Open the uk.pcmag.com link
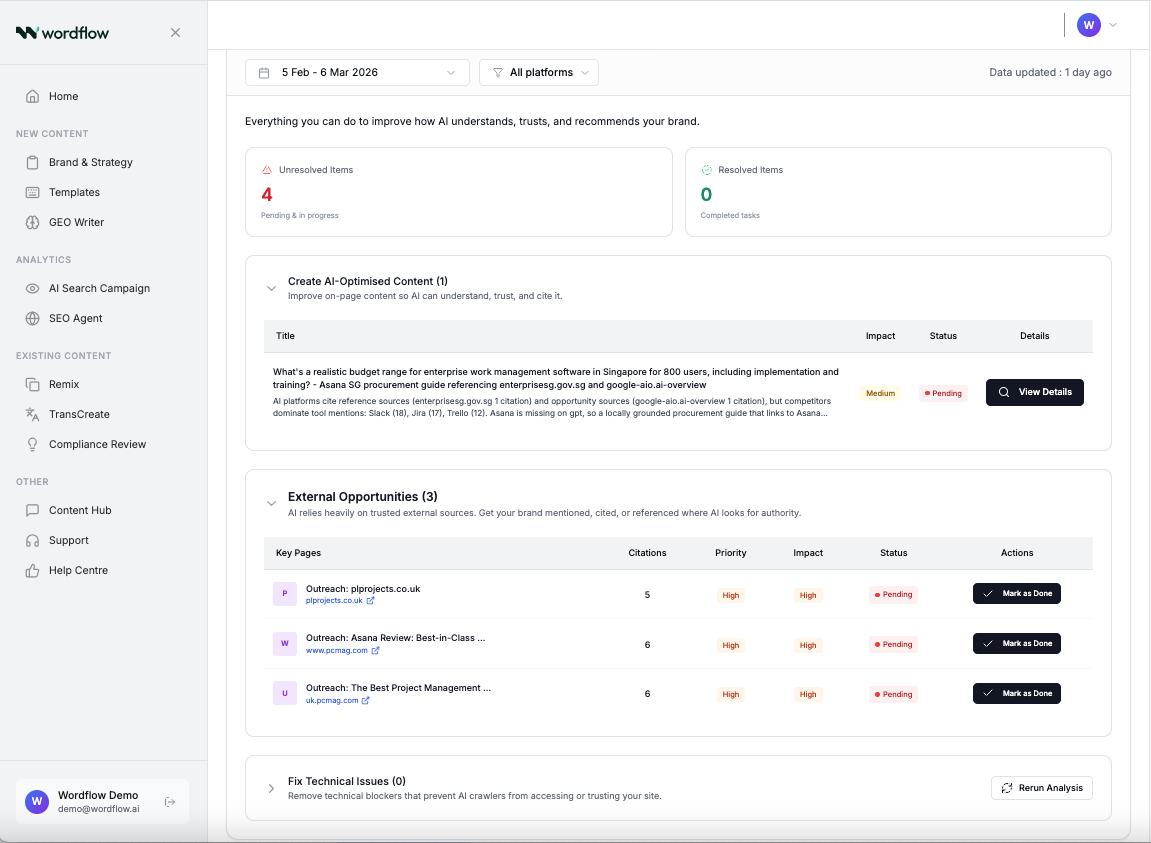This screenshot has width=1151, height=843. click(332, 701)
